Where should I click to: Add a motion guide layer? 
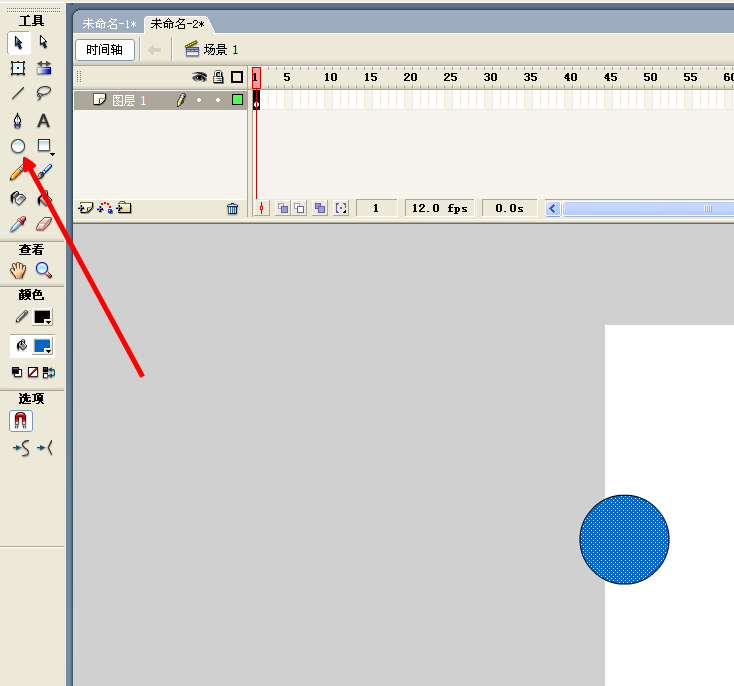coord(105,208)
